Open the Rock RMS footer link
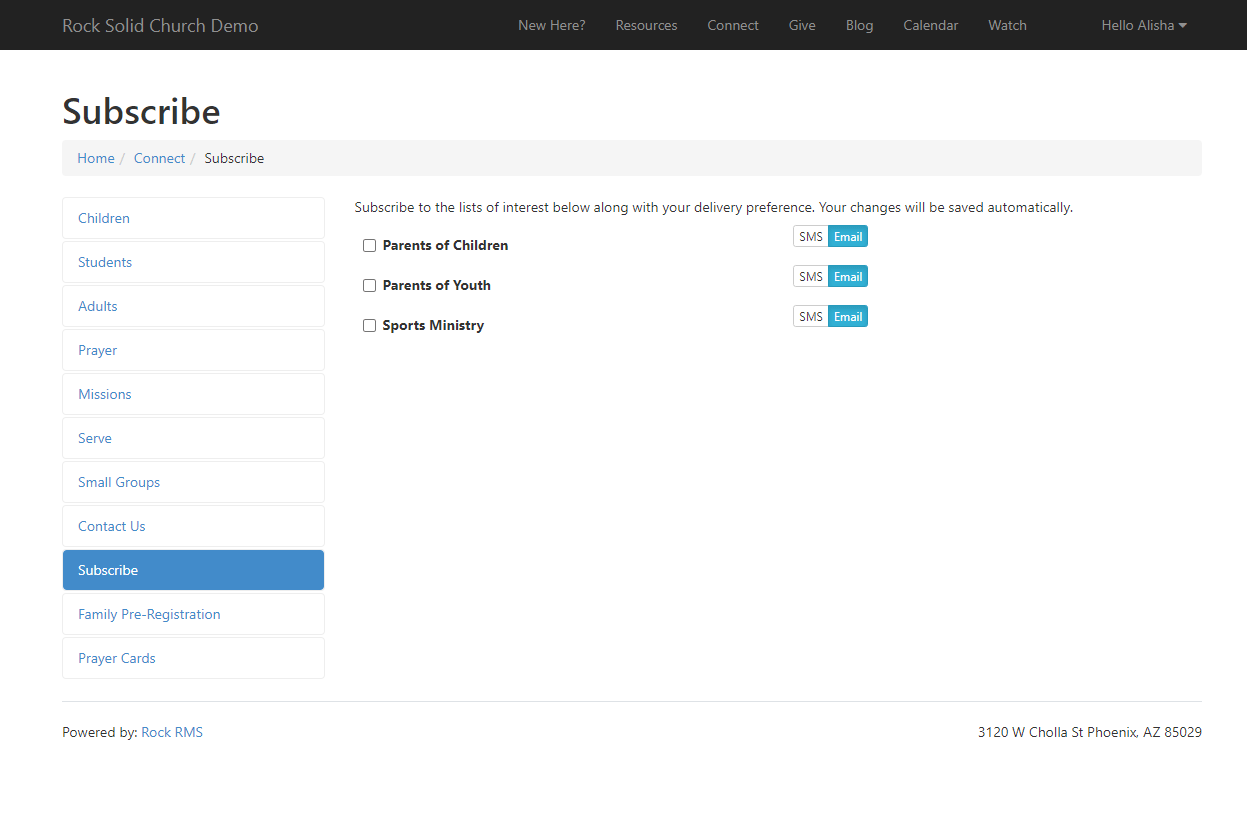 point(172,732)
